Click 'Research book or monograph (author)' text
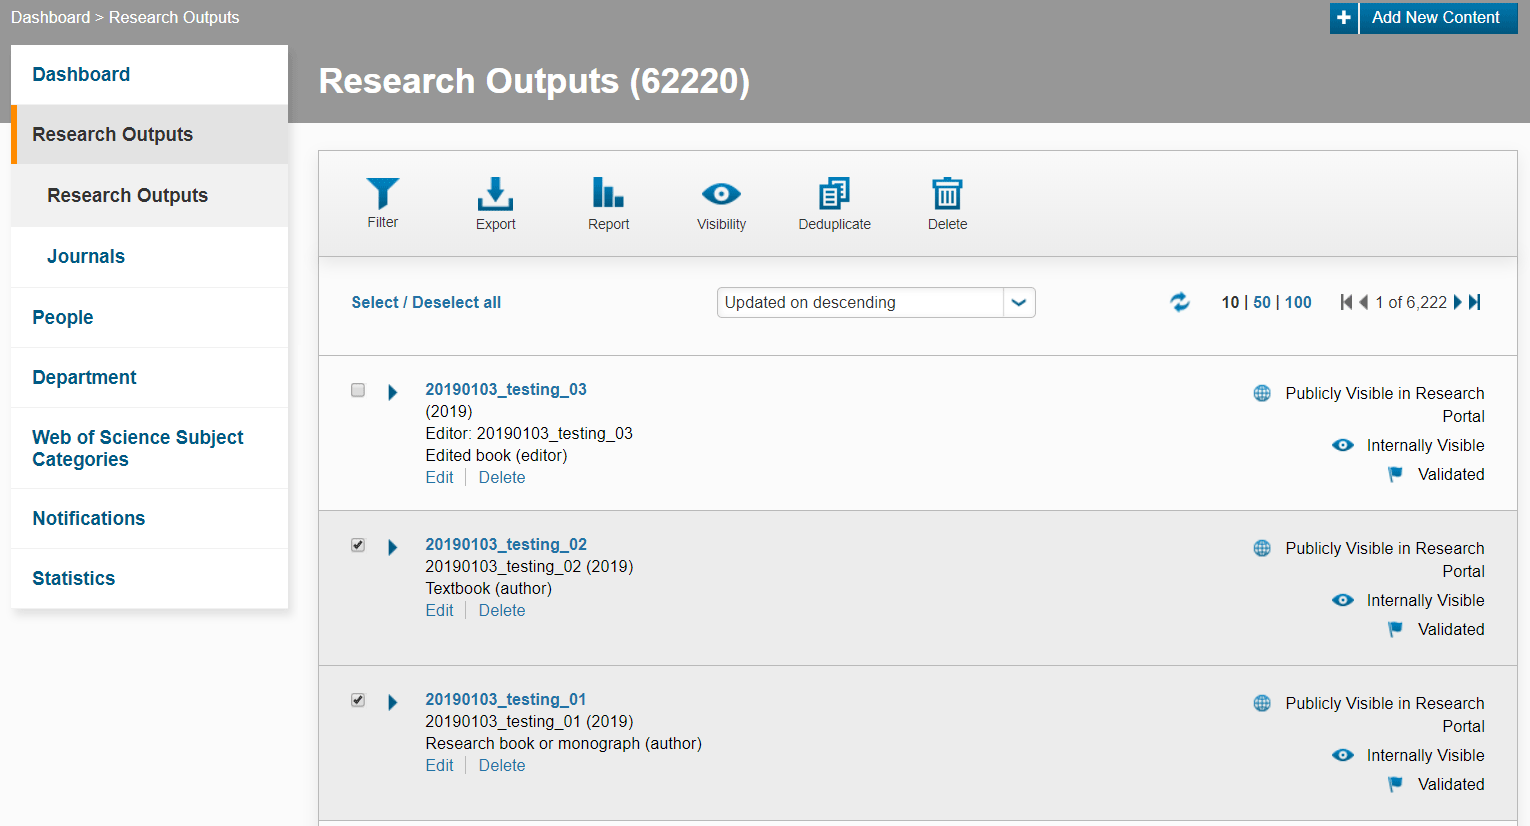This screenshot has height=826, width=1530. 563,743
